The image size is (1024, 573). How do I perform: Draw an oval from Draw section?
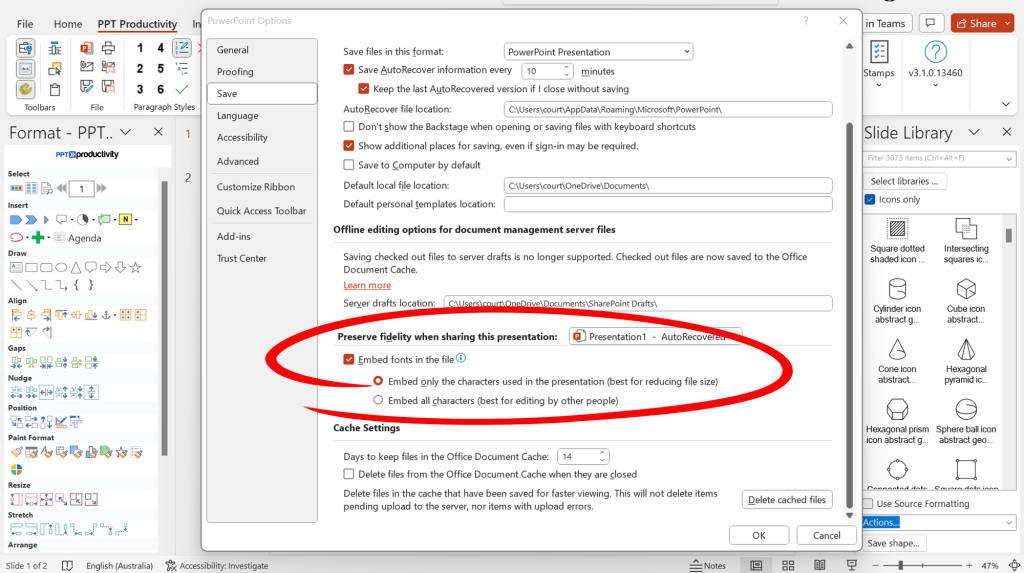tap(61, 267)
